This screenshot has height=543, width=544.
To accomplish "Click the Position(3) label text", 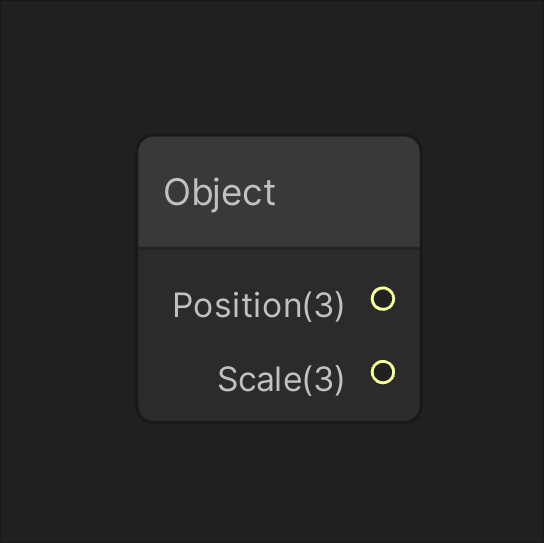I will 258,305.
